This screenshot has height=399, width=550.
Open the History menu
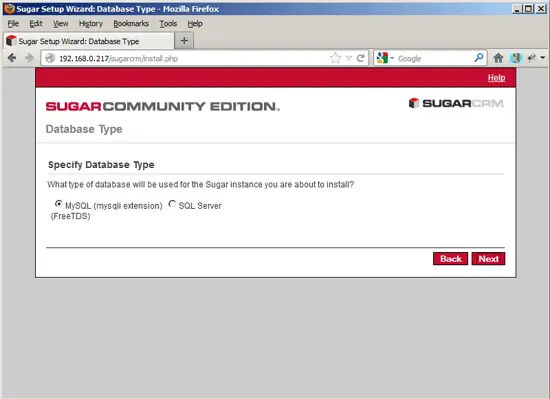[x=90, y=23]
